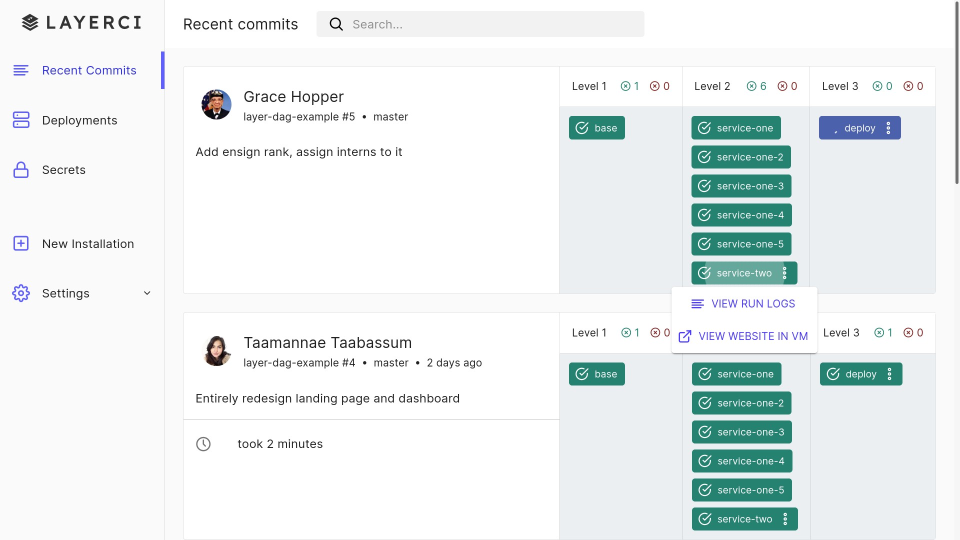Click 'Entirely redesign landing page and dashboard'
960x540 pixels.
328,399
